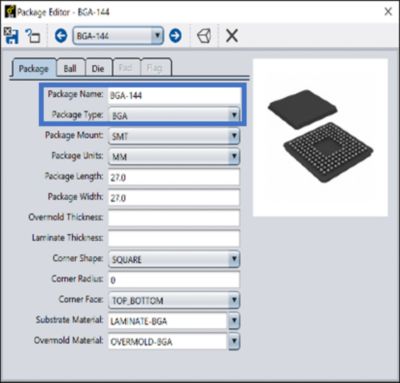The height and width of the screenshot is (383, 400).
Task: Click the copy package icon in toolbar
Action: click(x=33, y=36)
